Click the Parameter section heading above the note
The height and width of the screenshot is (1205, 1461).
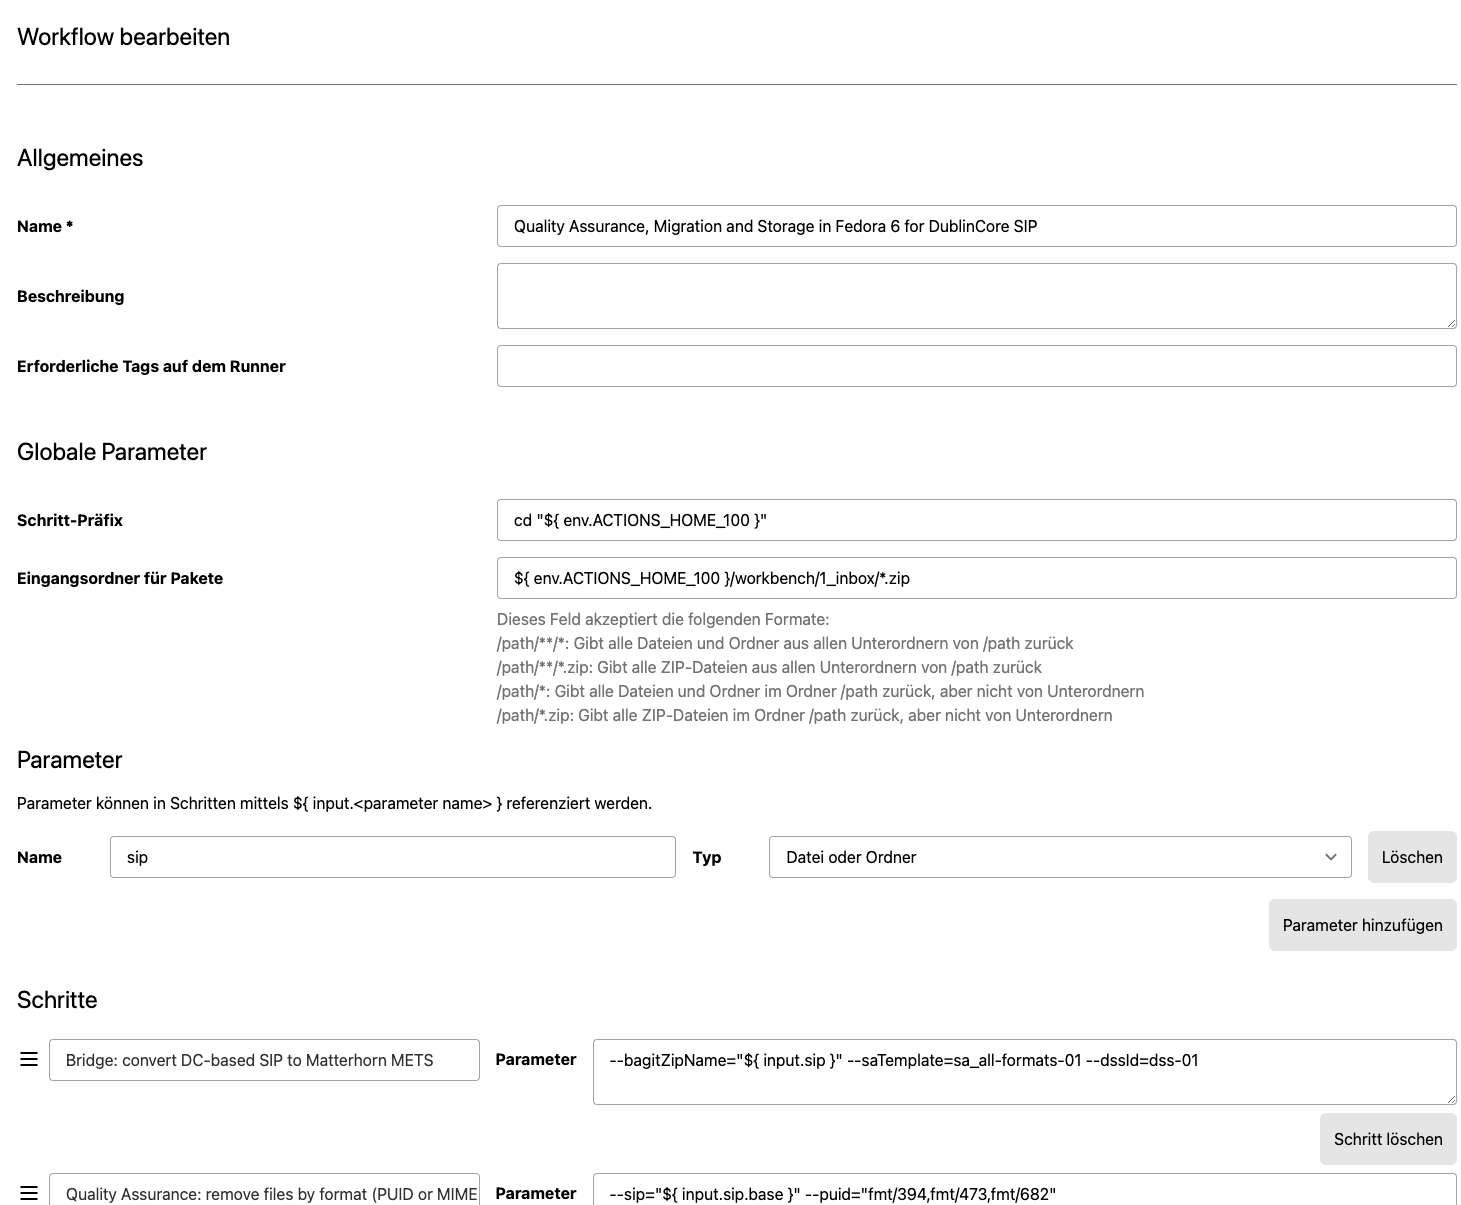pyautogui.click(x=70, y=760)
